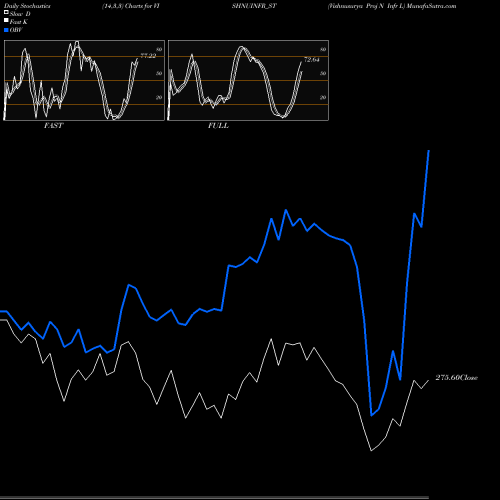Click the 20 level label in FULL chart
The height and width of the screenshot is (500, 500).
point(323,97)
